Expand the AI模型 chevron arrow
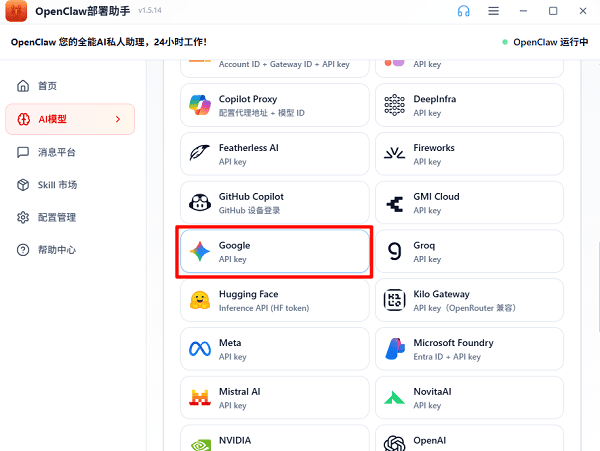 pos(118,119)
